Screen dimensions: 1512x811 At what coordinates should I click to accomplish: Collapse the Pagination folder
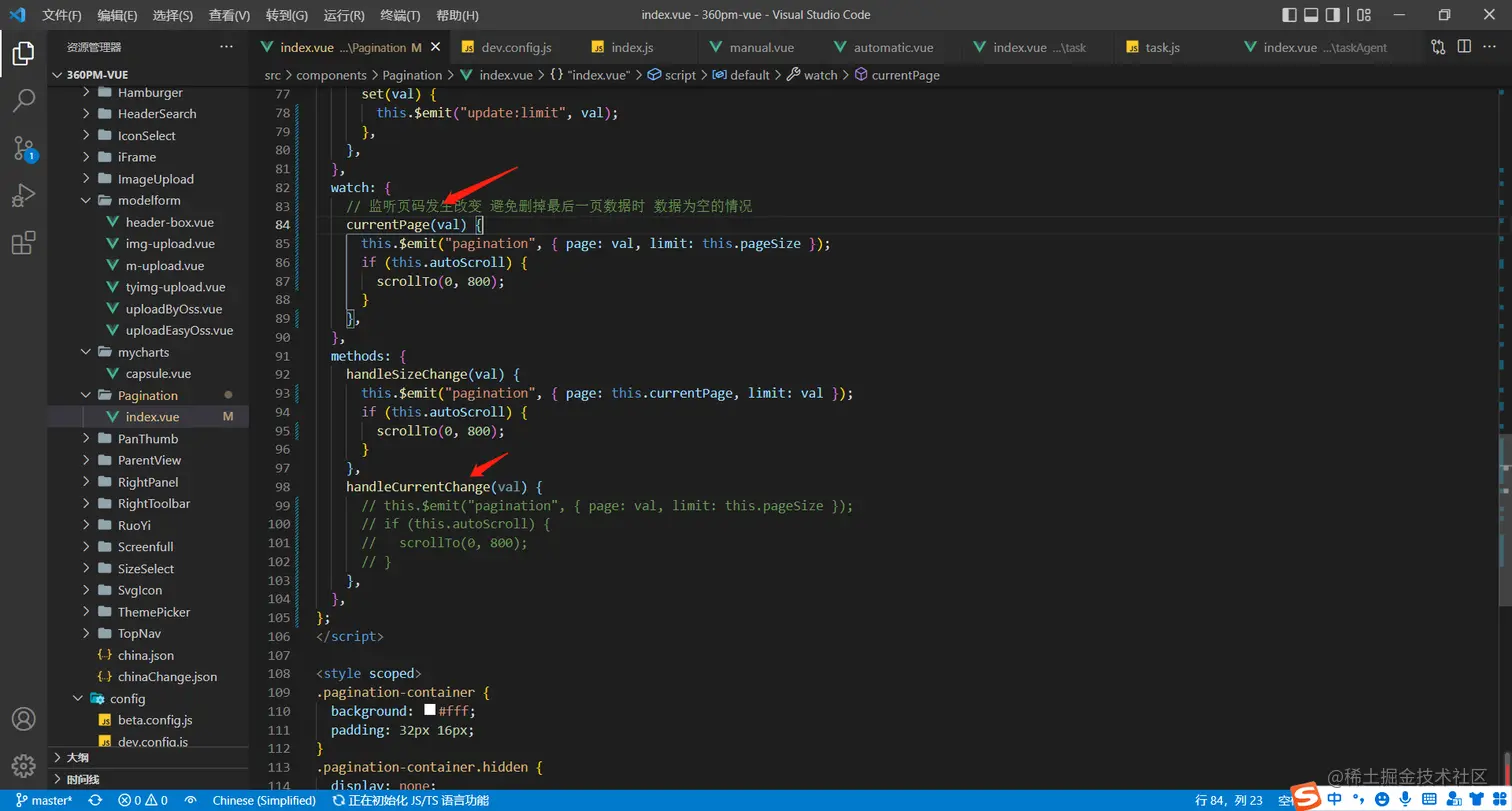click(147, 395)
